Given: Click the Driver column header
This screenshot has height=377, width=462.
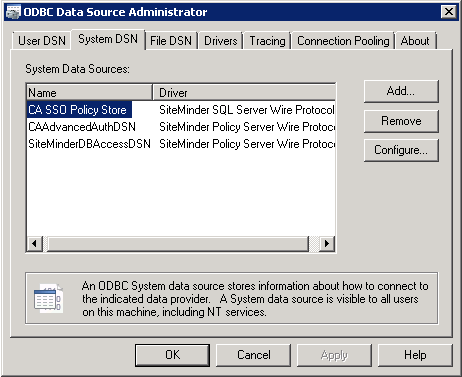Looking at the screenshot, I should (244, 92).
